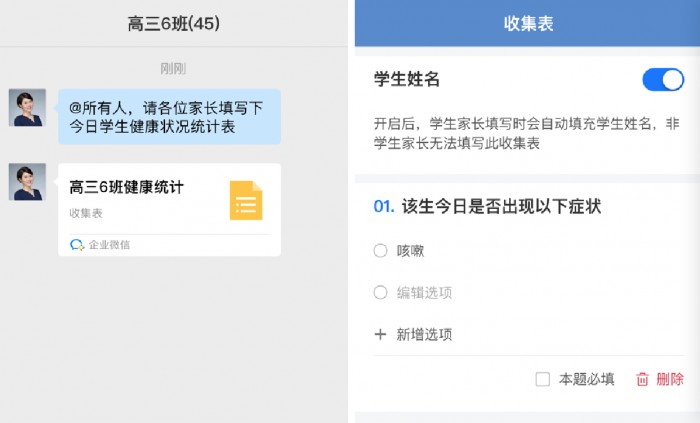Viewport: 700px width, 423px height.
Task: Click the avatar beside the @所有人 message
Action: pyautogui.click(x=27, y=108)
